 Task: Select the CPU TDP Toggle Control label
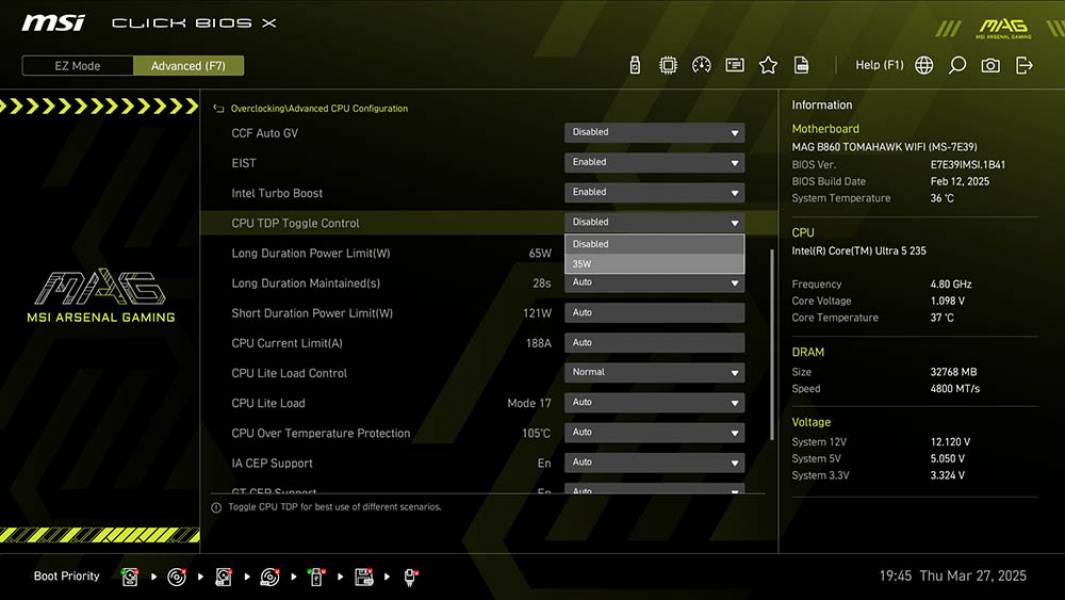coord(295,223)
